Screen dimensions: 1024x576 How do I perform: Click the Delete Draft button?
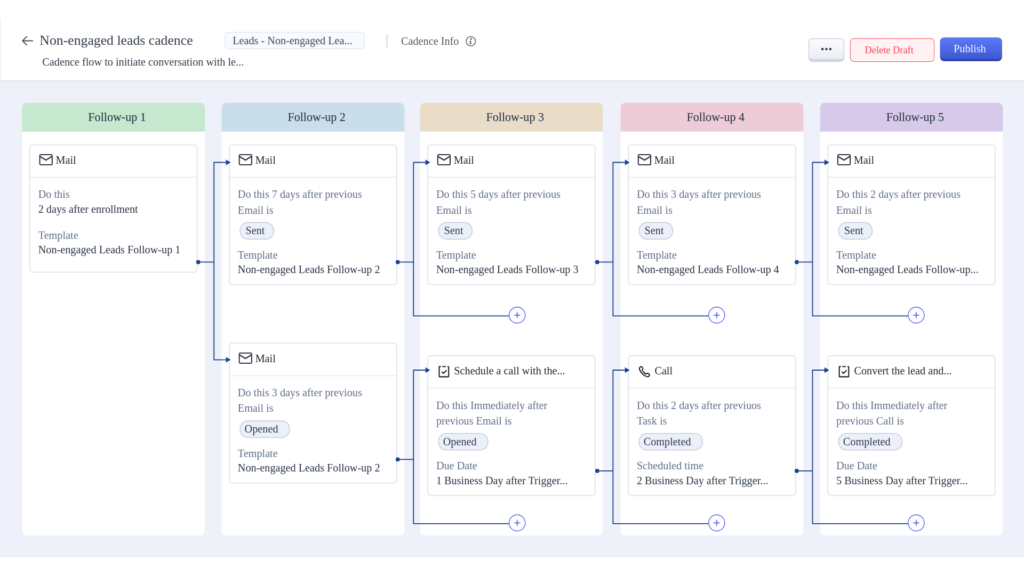point(891,49)
